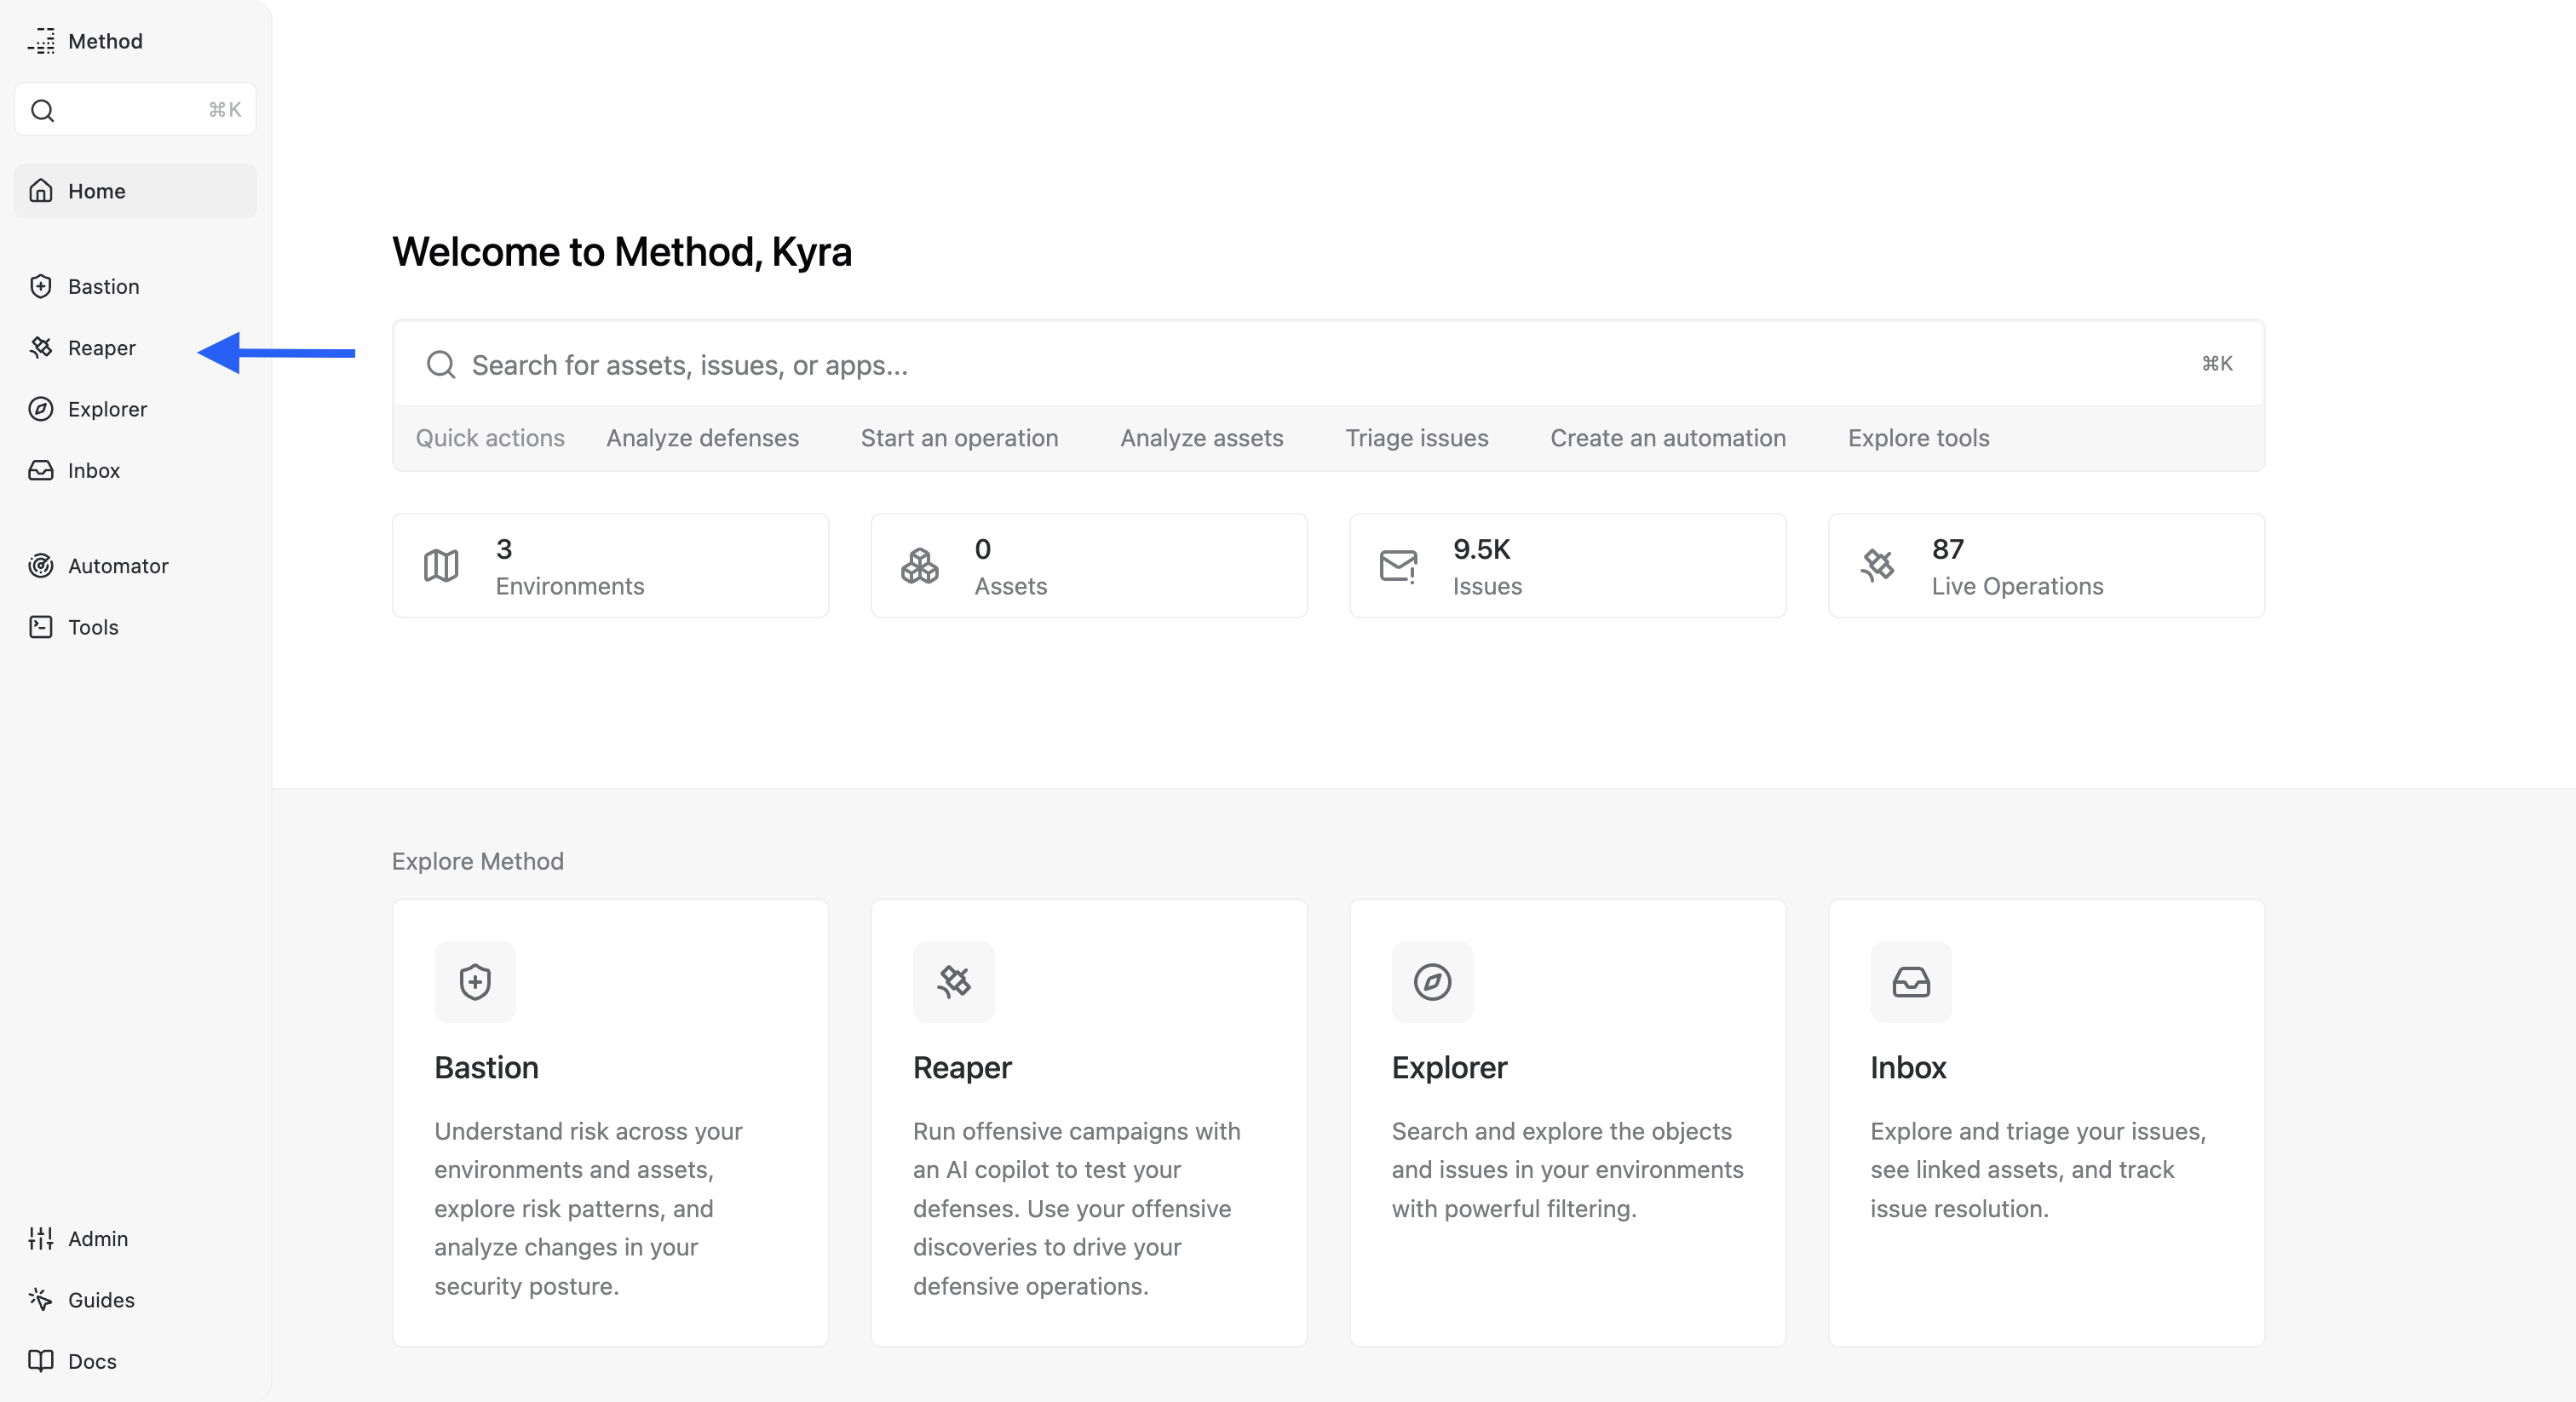Click the Method logo icon

click(41, 41)
